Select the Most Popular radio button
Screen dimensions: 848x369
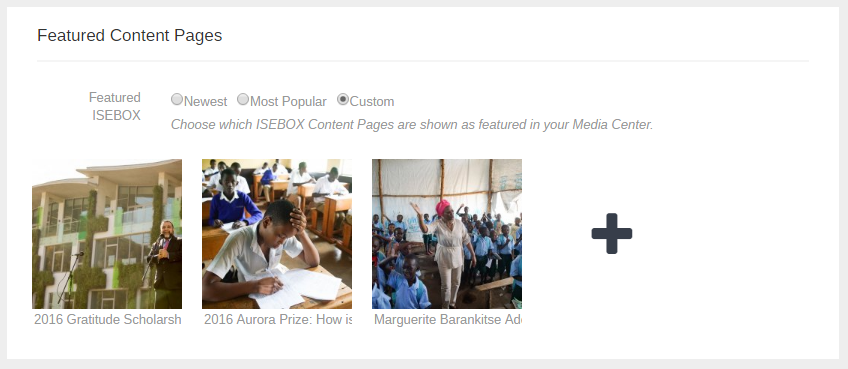point(243,99)
